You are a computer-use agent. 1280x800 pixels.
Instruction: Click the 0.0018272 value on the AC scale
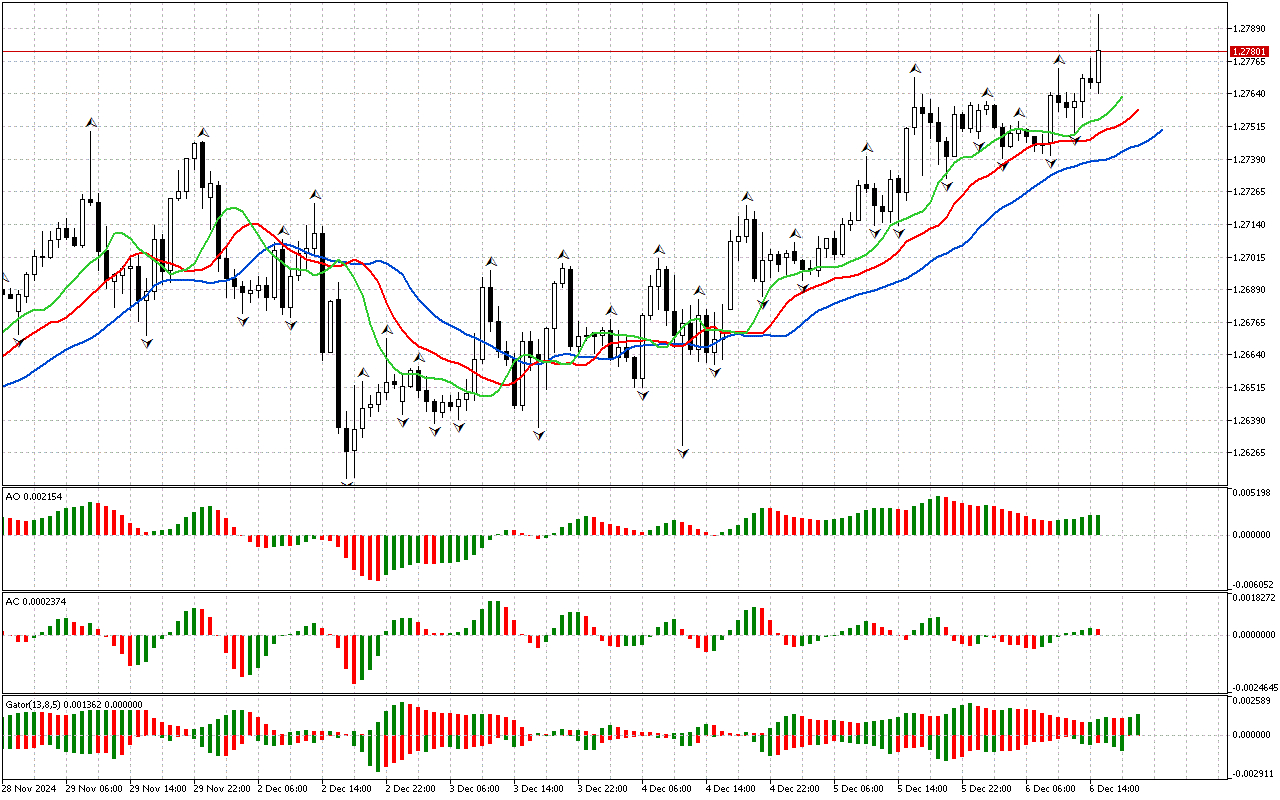1254,597
